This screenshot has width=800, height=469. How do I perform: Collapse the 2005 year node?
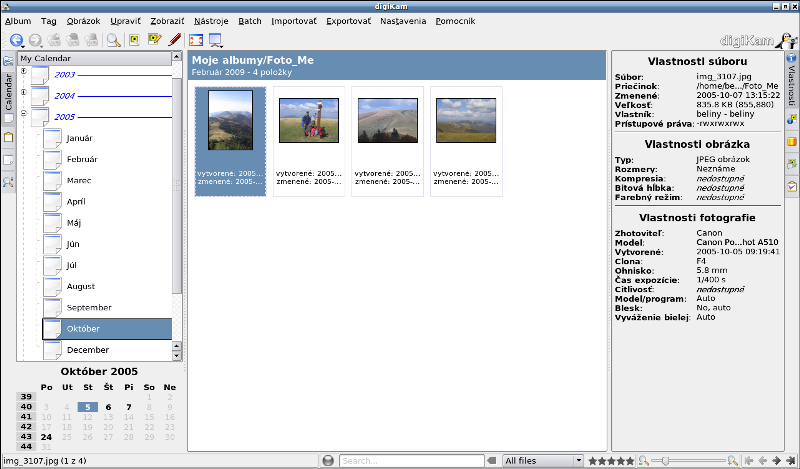click(23, 113)
